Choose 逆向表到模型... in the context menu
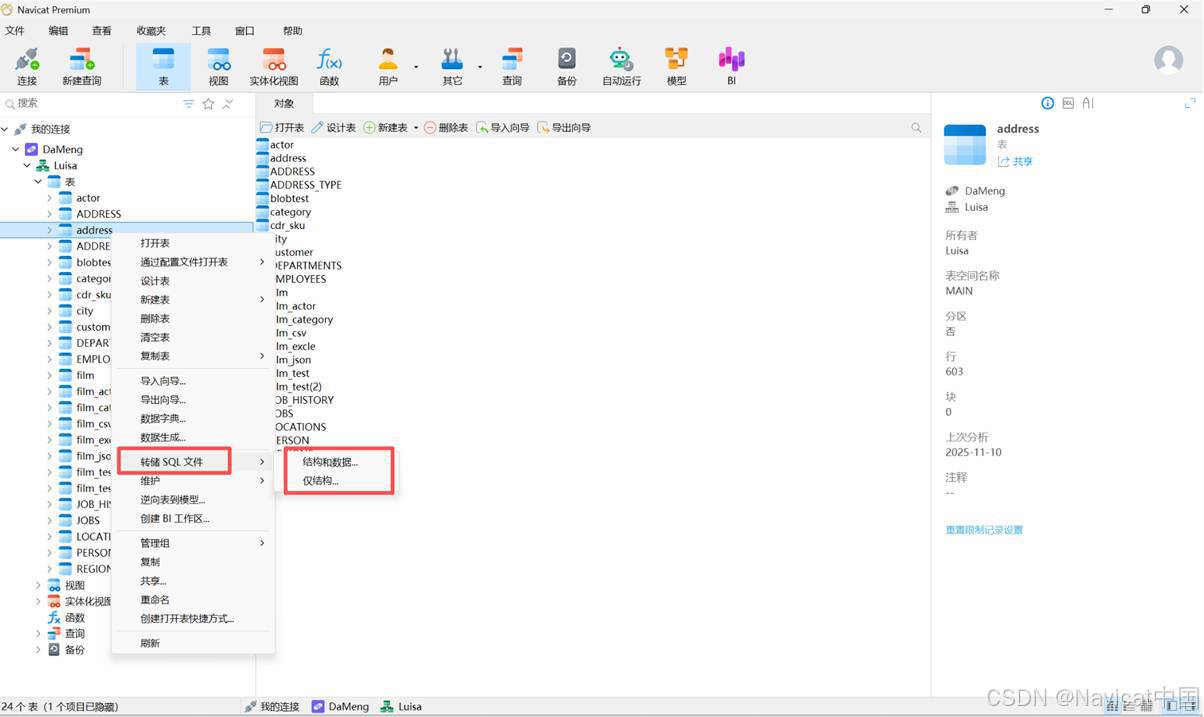 [173, 500]
